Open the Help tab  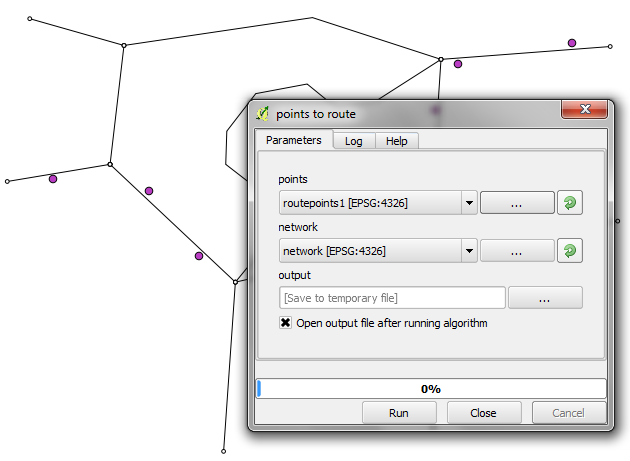pyautogui.click(x=397, y=141)
